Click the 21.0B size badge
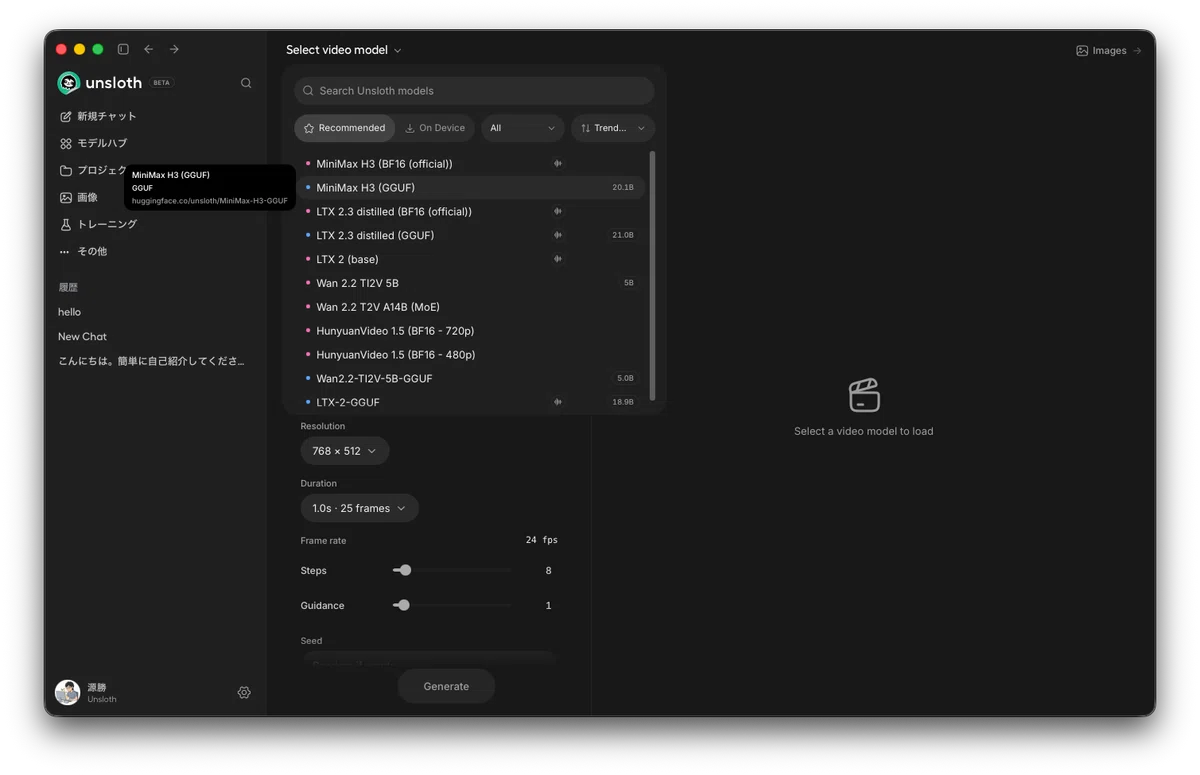Screen dimensions: 1200x775 623,235
